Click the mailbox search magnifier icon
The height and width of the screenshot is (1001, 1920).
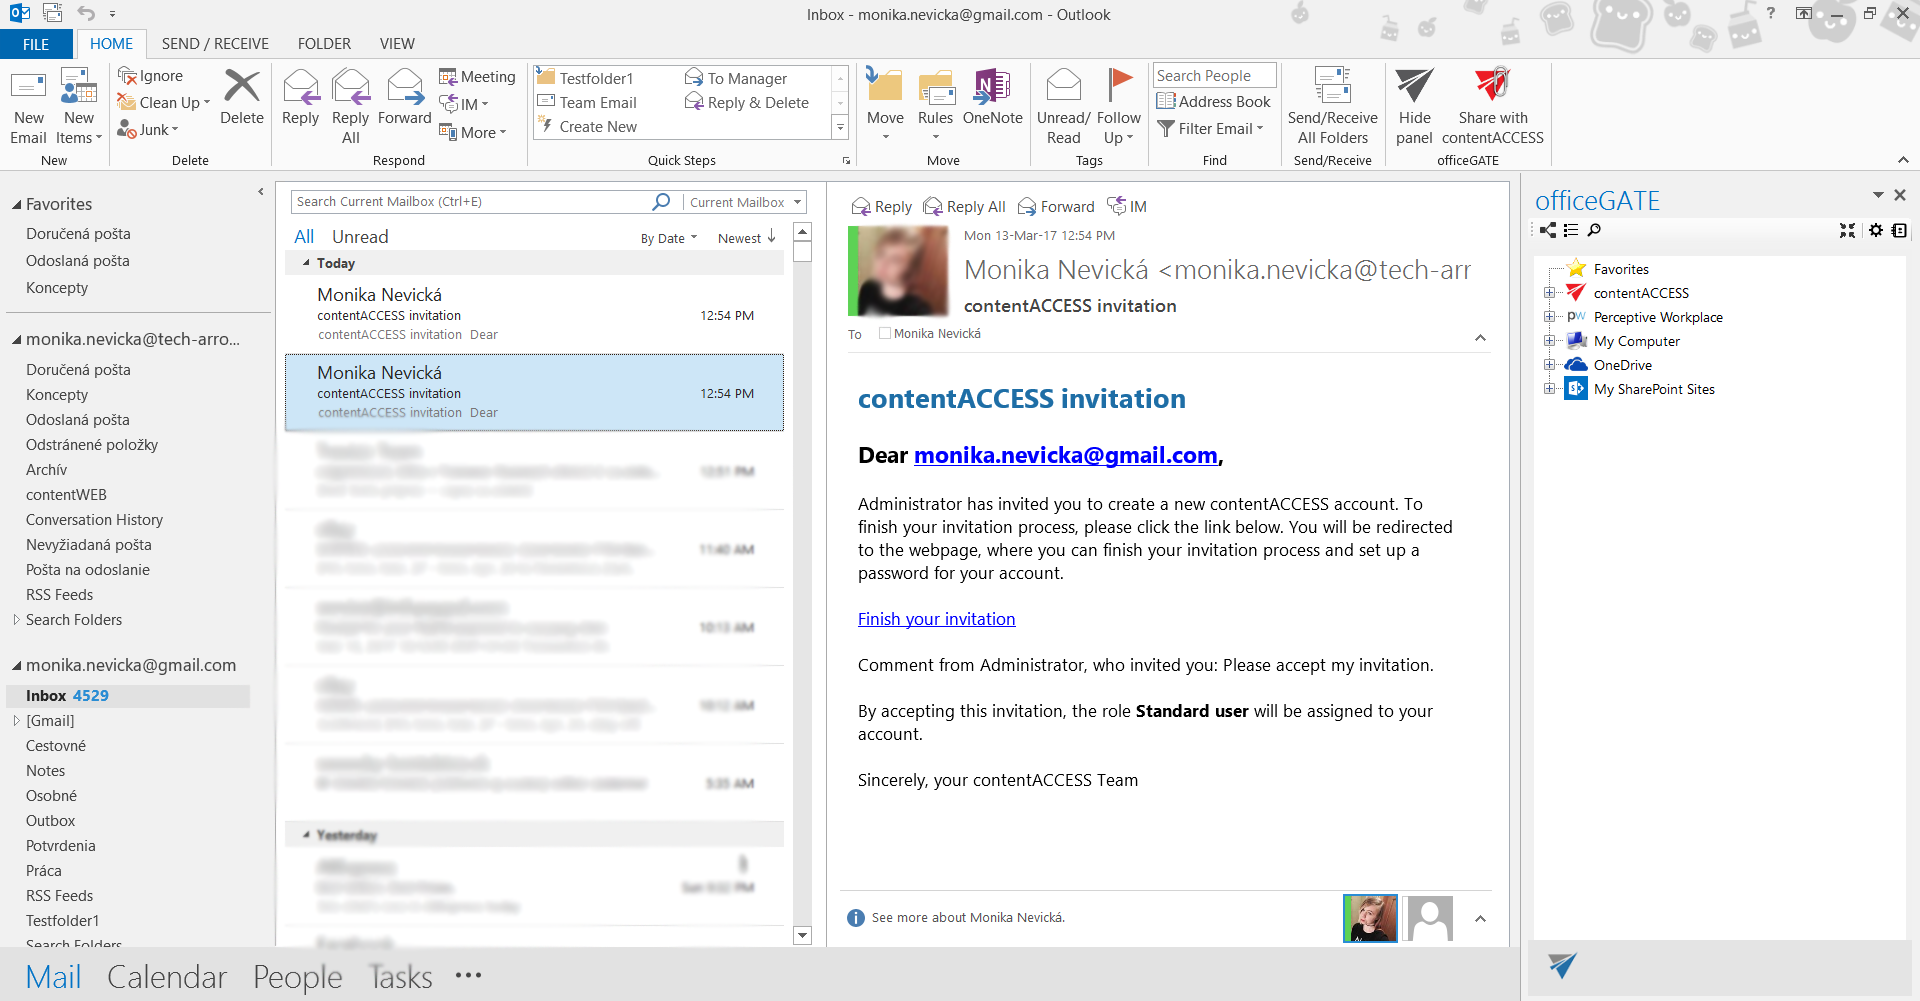coord(661,202)
